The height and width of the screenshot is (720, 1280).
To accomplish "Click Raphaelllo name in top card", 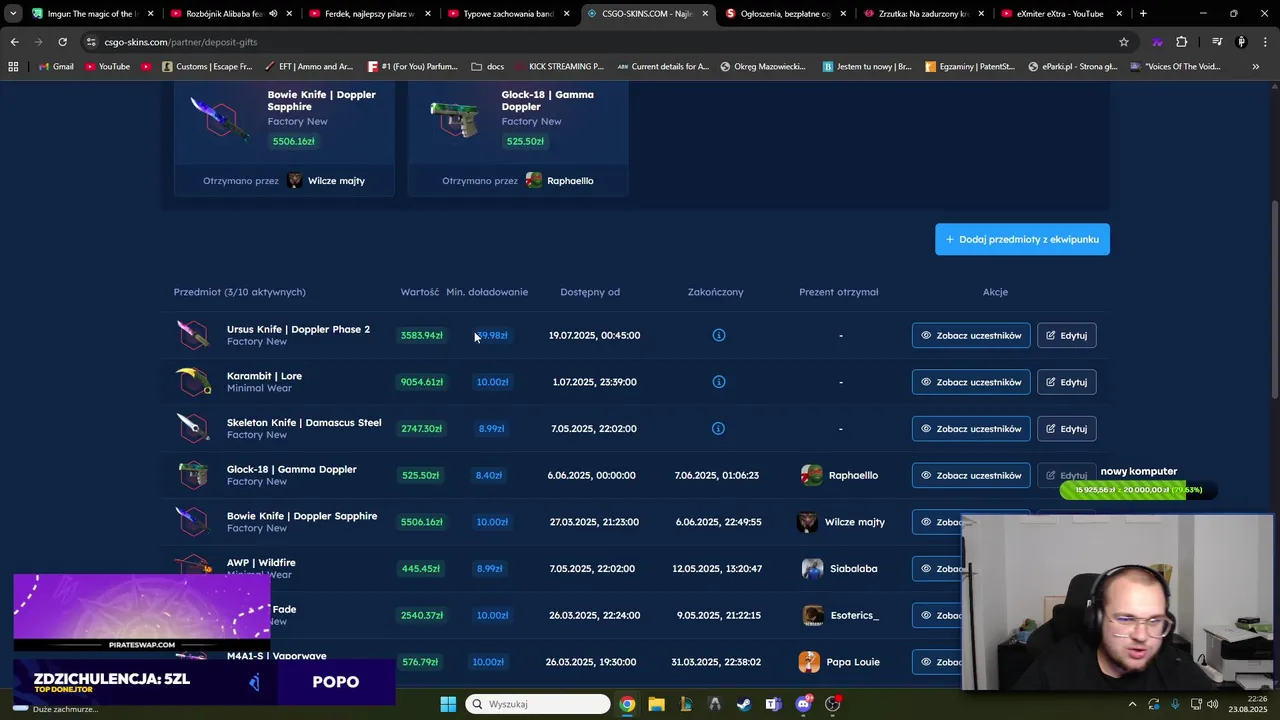I will pyautogui.click(x=570, y=181).
